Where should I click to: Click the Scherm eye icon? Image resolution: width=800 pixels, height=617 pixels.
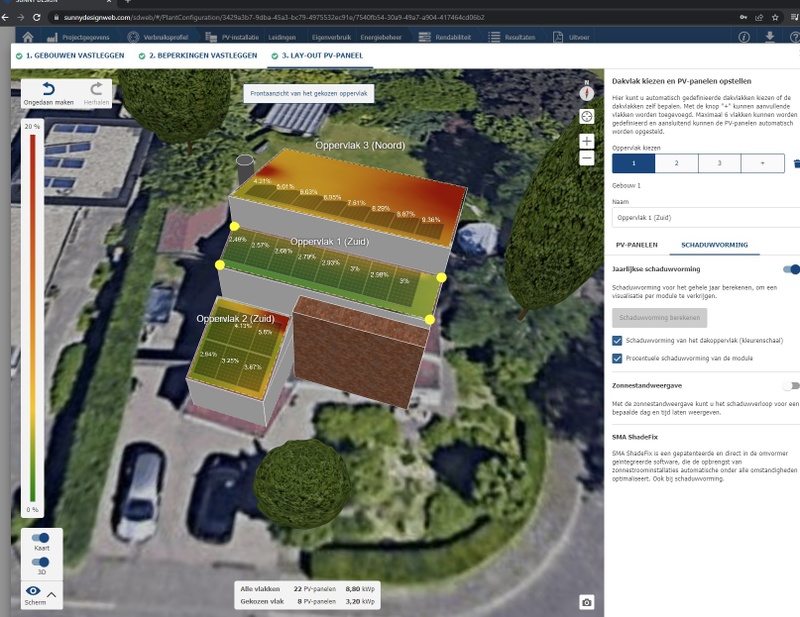click(x=33, y=590)
